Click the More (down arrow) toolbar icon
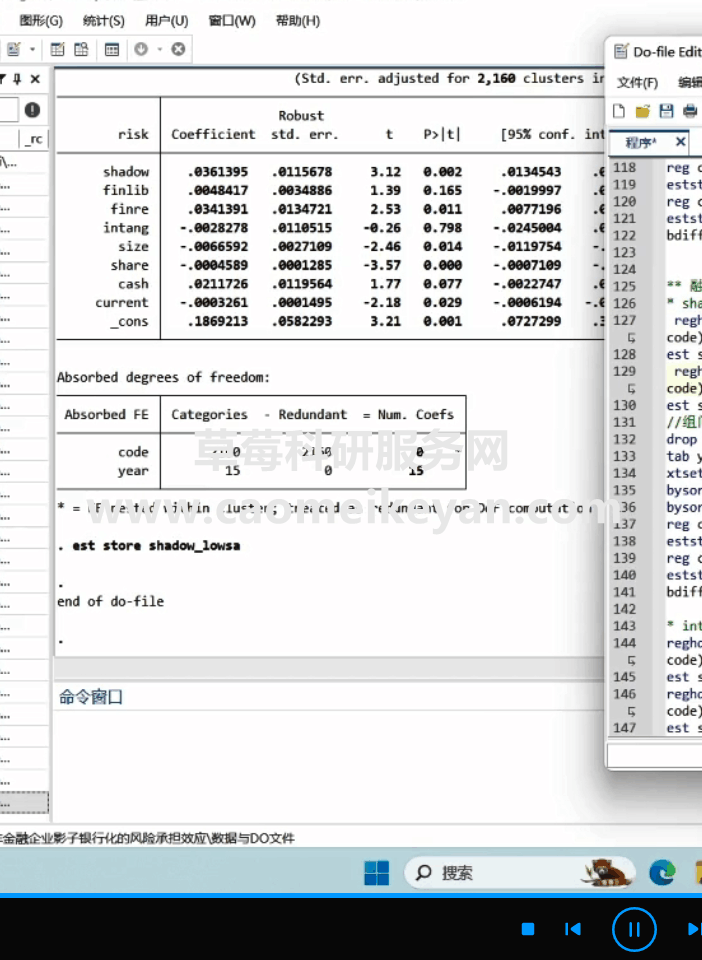The width and height of the screenshot is (702, 960). click(x=141, y=49)
